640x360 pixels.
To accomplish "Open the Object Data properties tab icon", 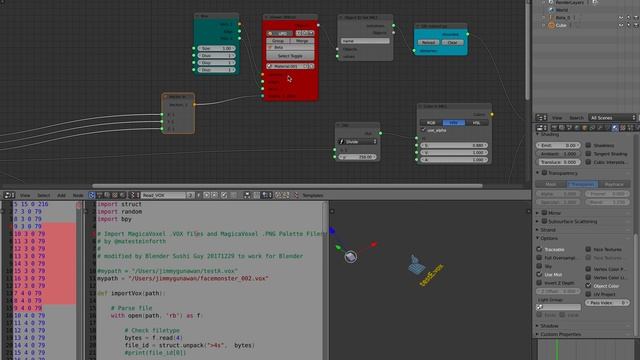I will click(x=607, y=128).
